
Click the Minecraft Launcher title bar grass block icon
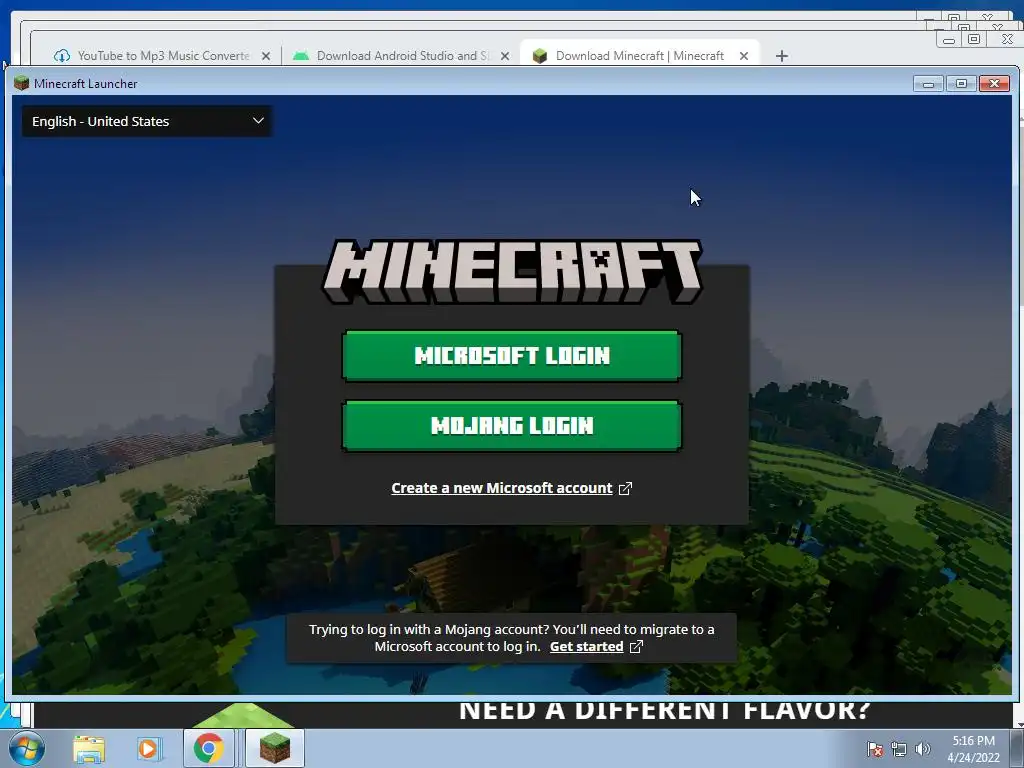coord(22,83)
